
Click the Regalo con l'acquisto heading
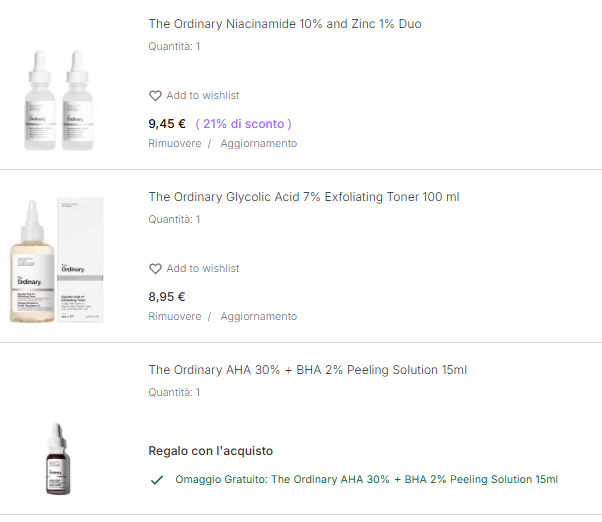coord(210,451)
